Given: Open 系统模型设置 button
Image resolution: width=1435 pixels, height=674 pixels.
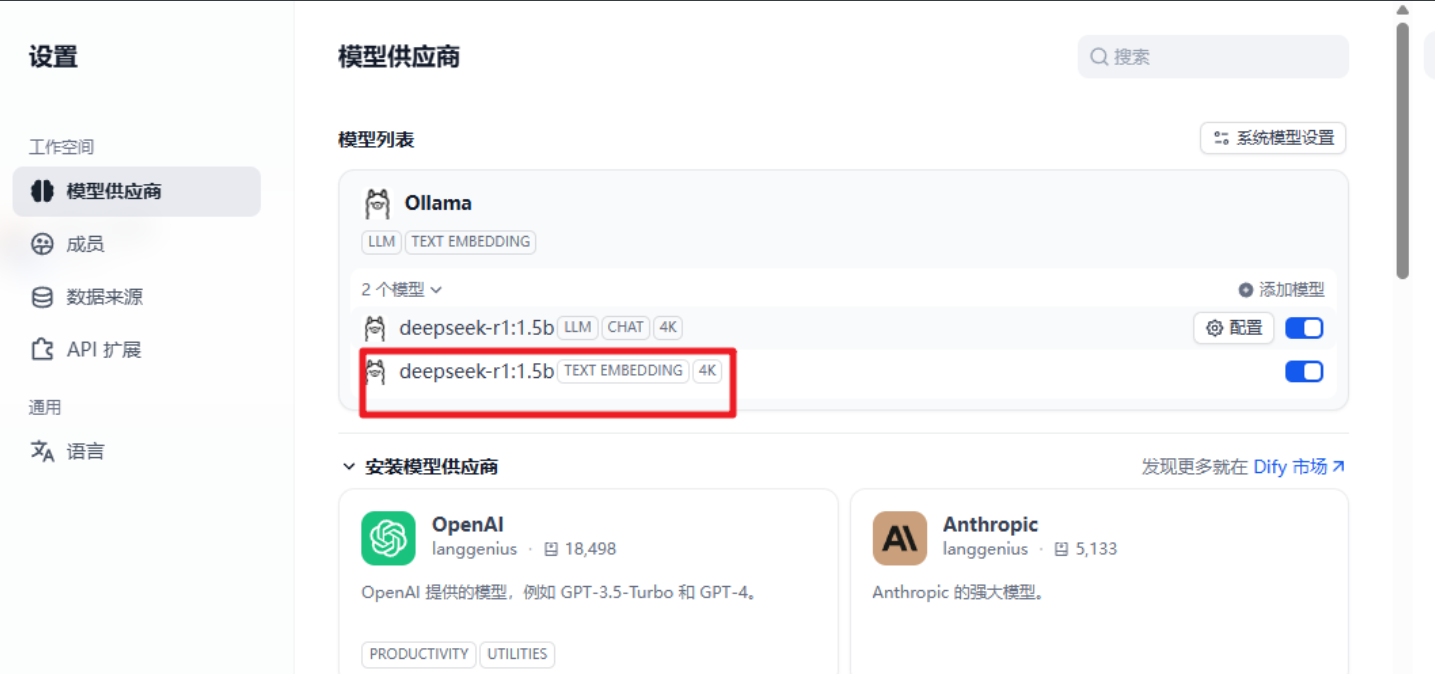Looking at the screenshot, I should (x=1273, y=138).
